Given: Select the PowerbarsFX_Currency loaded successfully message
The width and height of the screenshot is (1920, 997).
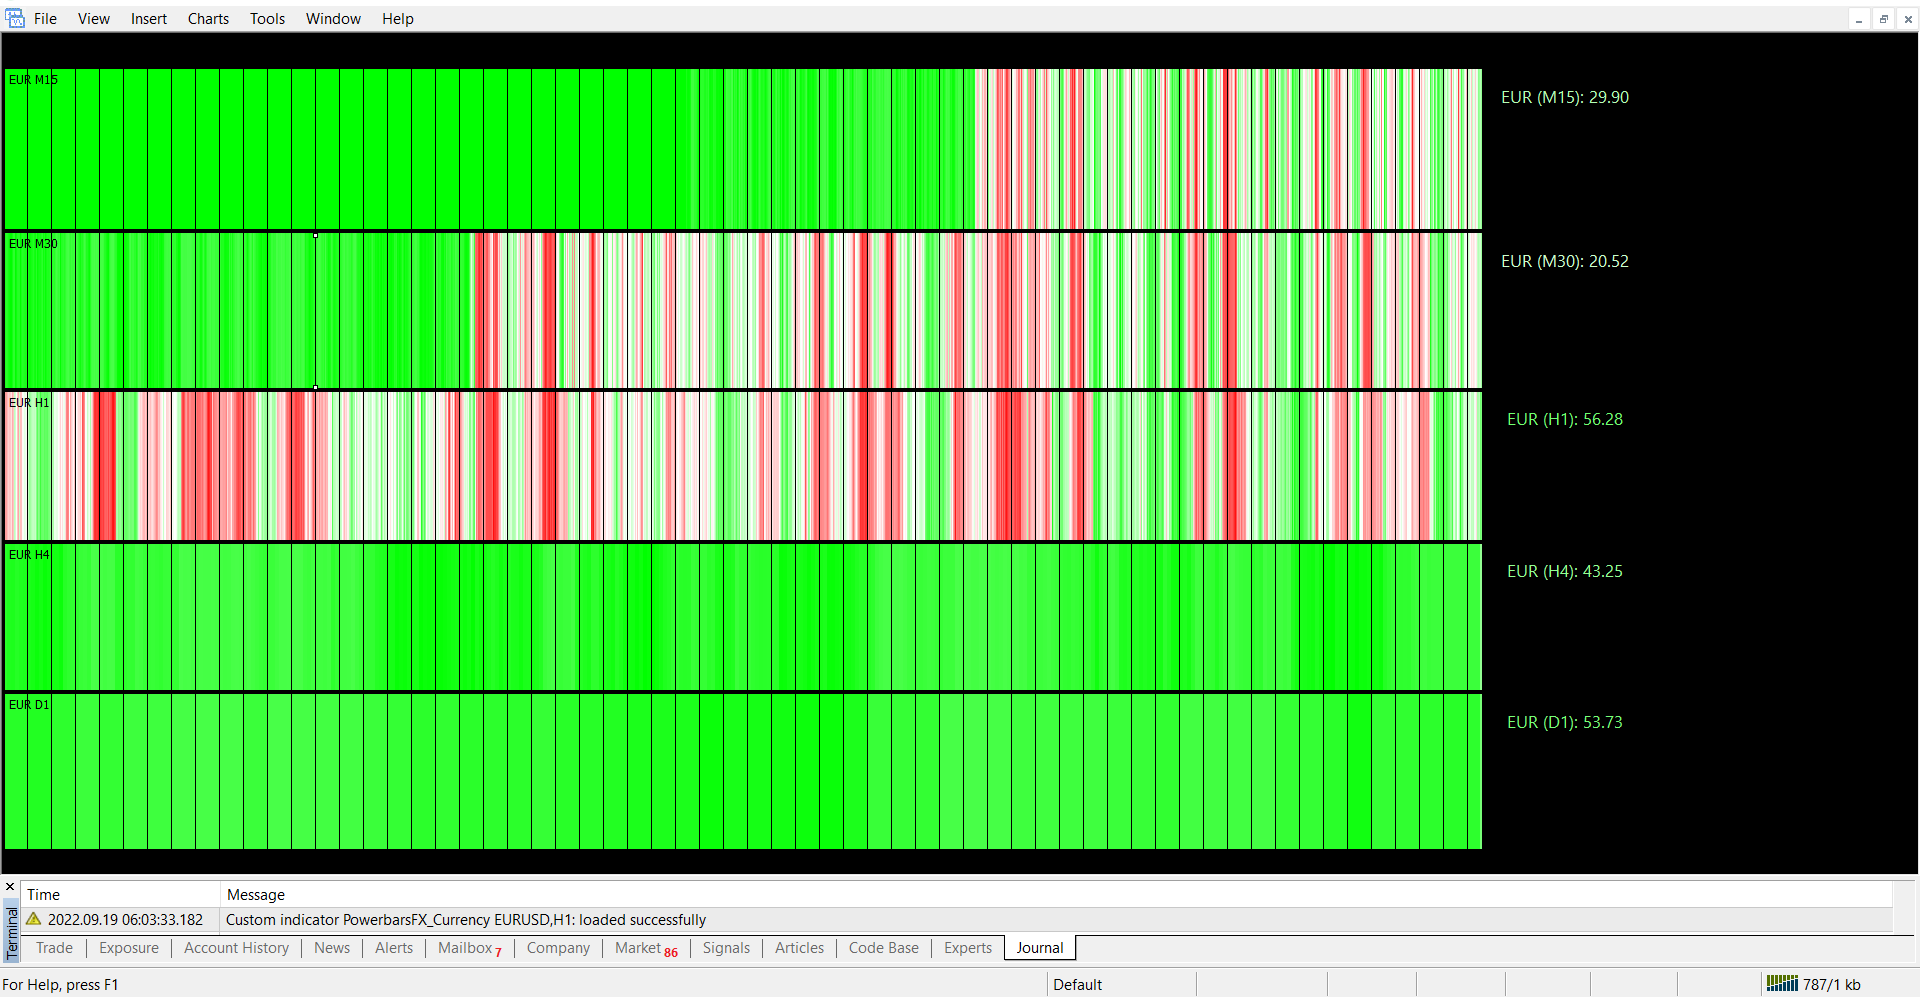Looking at the screenshot, I should (x=466, y=920).
